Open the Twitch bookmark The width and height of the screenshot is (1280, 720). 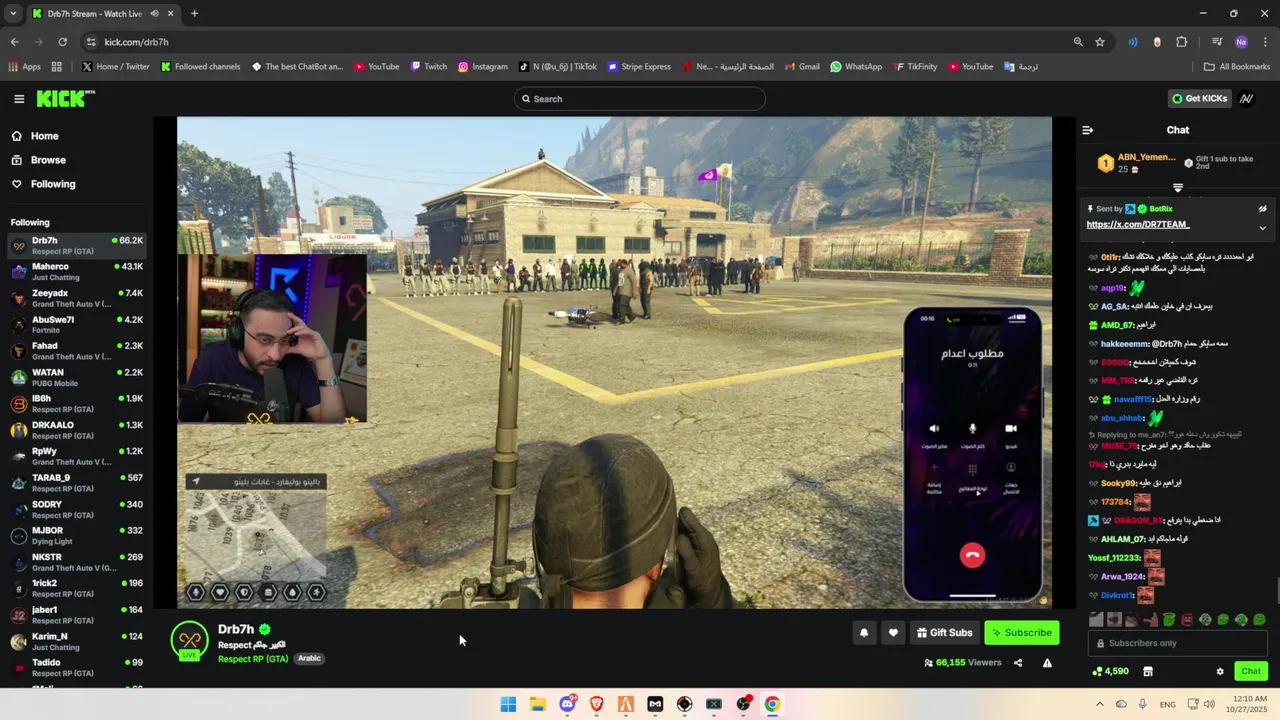(x=427, y=67)
